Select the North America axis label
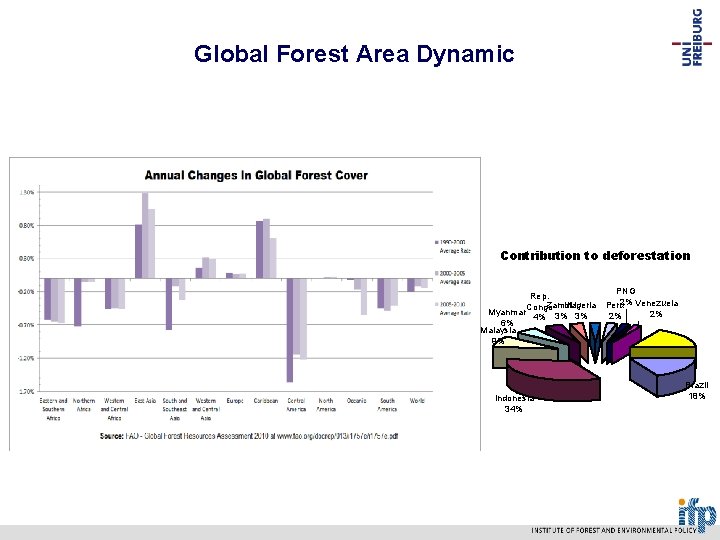Screen dimensions: 720x540 pos(326,405)
